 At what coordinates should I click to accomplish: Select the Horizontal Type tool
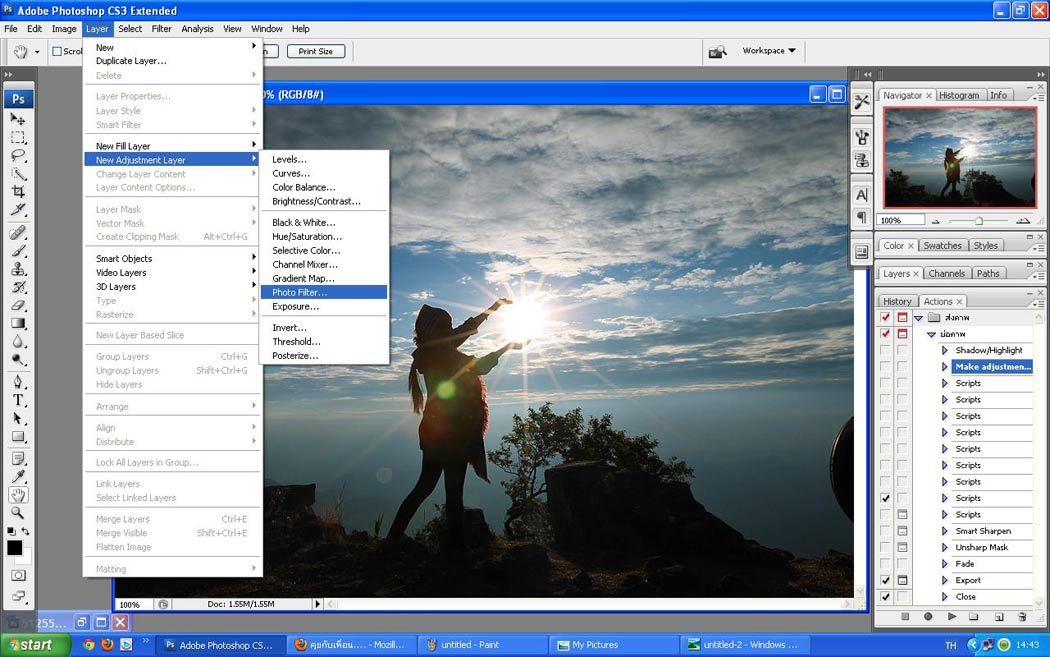18,400
